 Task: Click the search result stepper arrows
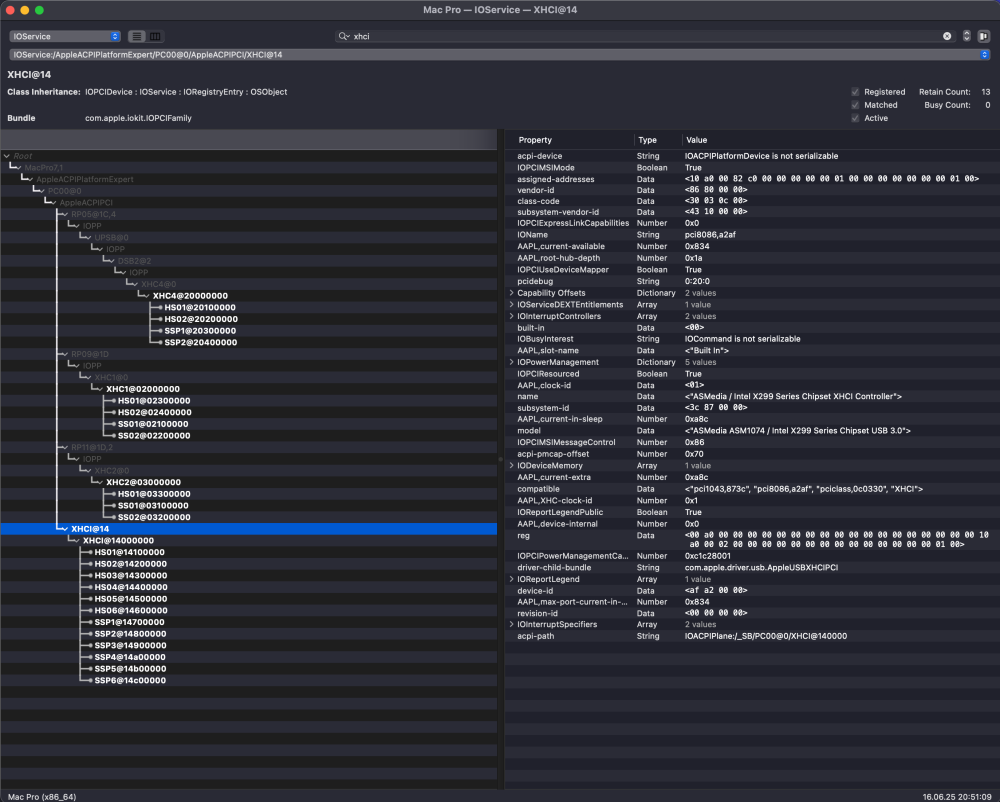coord(967,36)
